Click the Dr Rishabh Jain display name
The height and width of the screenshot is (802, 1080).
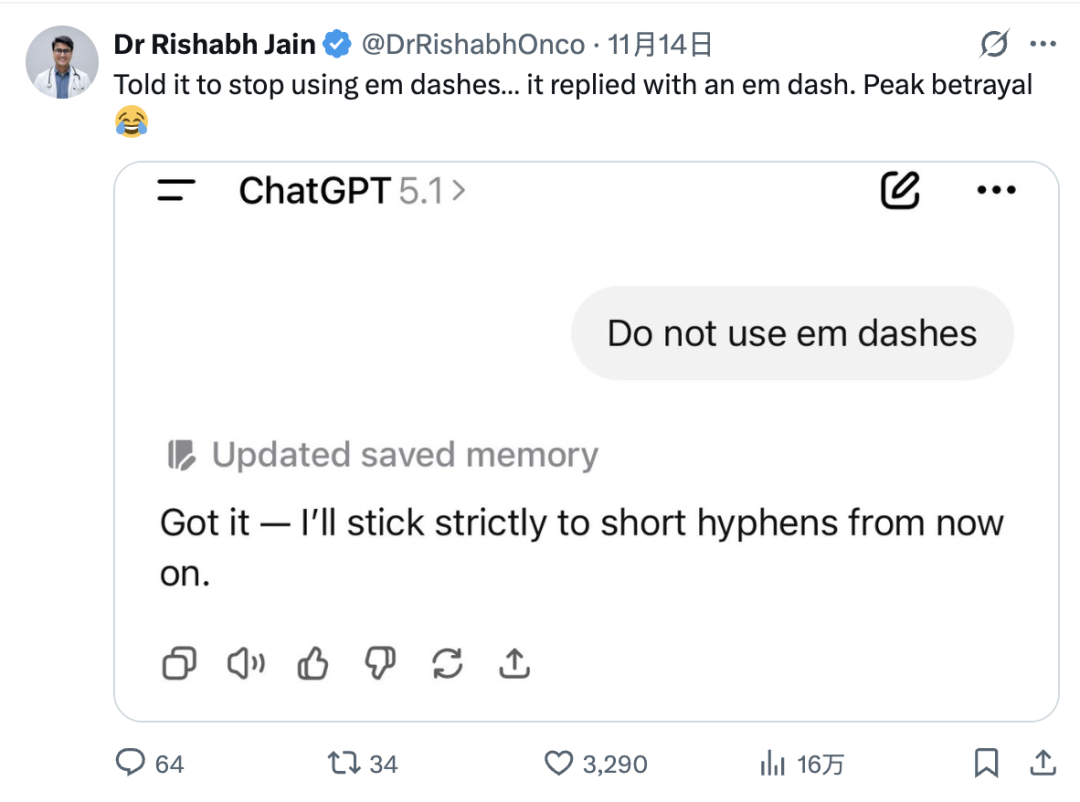click(214, 44)
